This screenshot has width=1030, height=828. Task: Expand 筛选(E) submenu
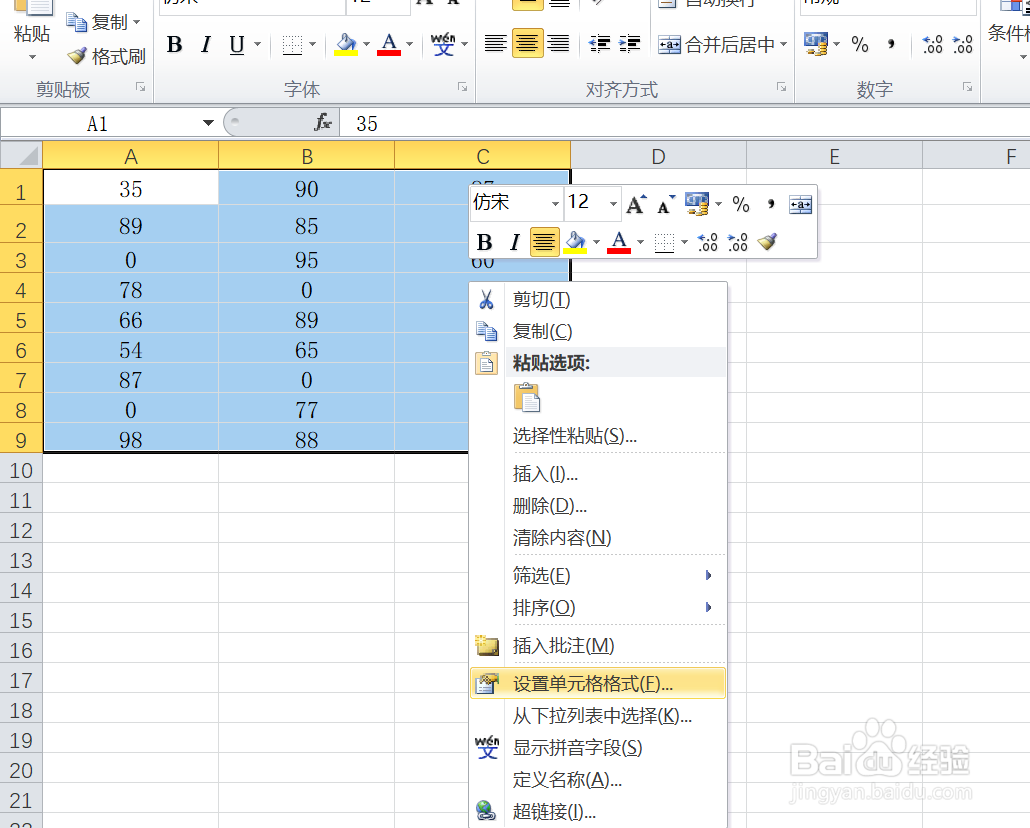598,576
